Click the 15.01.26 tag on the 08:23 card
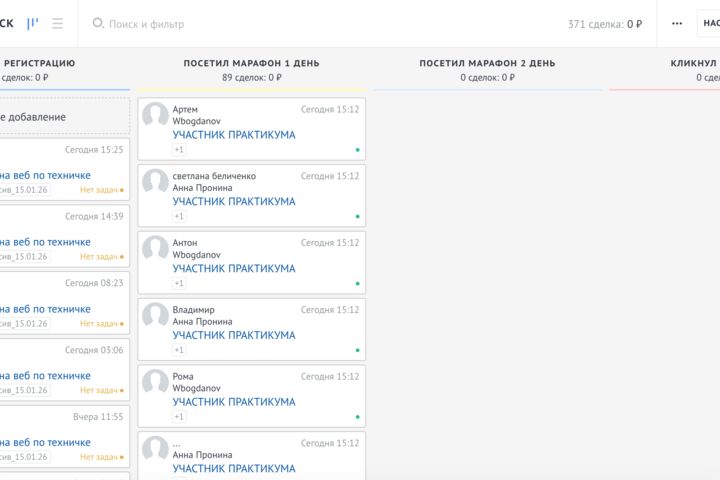Screen dimensions: 720x480 click(24, 323)
